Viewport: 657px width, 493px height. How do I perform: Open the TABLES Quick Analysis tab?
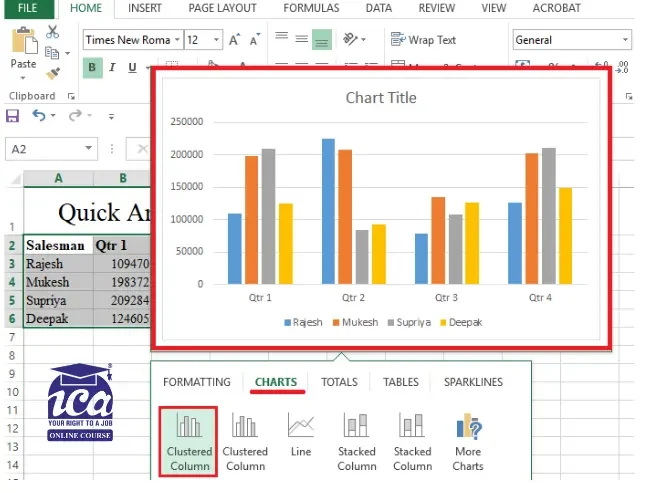(x=401, y=382)
